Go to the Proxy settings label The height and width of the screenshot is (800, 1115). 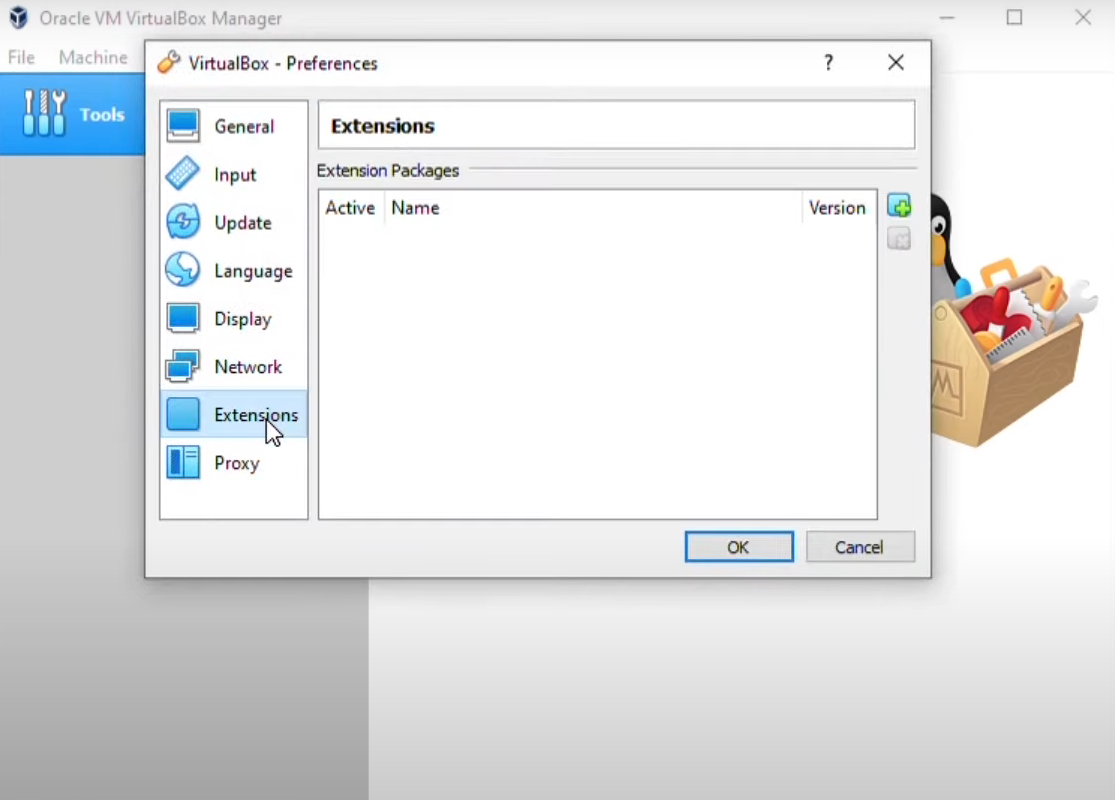tap(237, 463)
